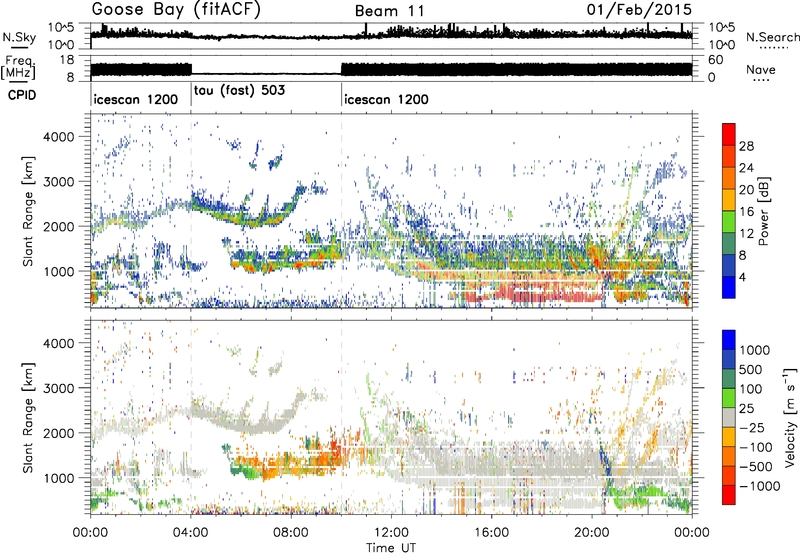Click the 'Freq. [MHz]' axis label
Viewport: 800px width, 554px height.
tap(18, 68)
